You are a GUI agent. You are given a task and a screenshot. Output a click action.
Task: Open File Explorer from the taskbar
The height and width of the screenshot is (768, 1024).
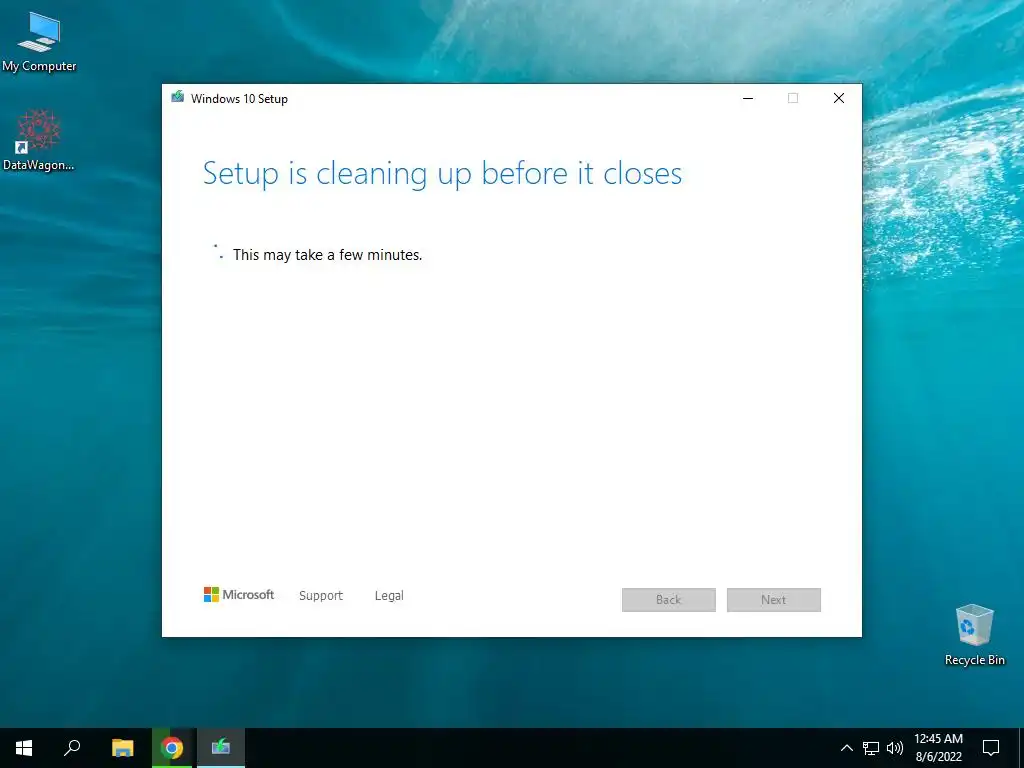click(122, 748)
